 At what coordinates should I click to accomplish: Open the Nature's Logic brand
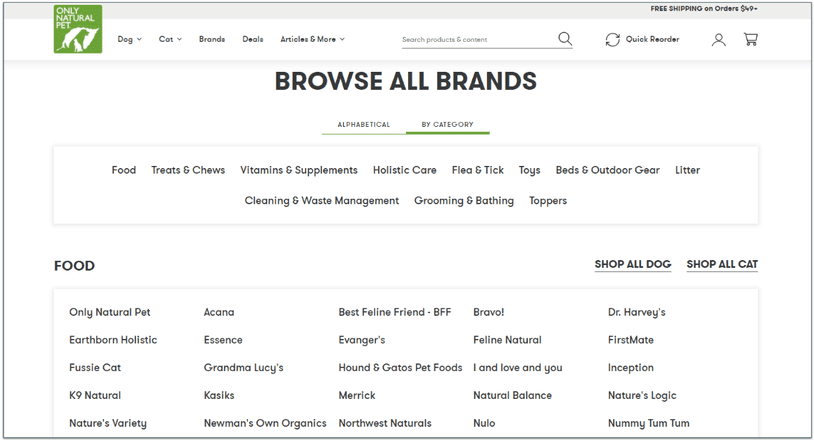tap(642, 395)
